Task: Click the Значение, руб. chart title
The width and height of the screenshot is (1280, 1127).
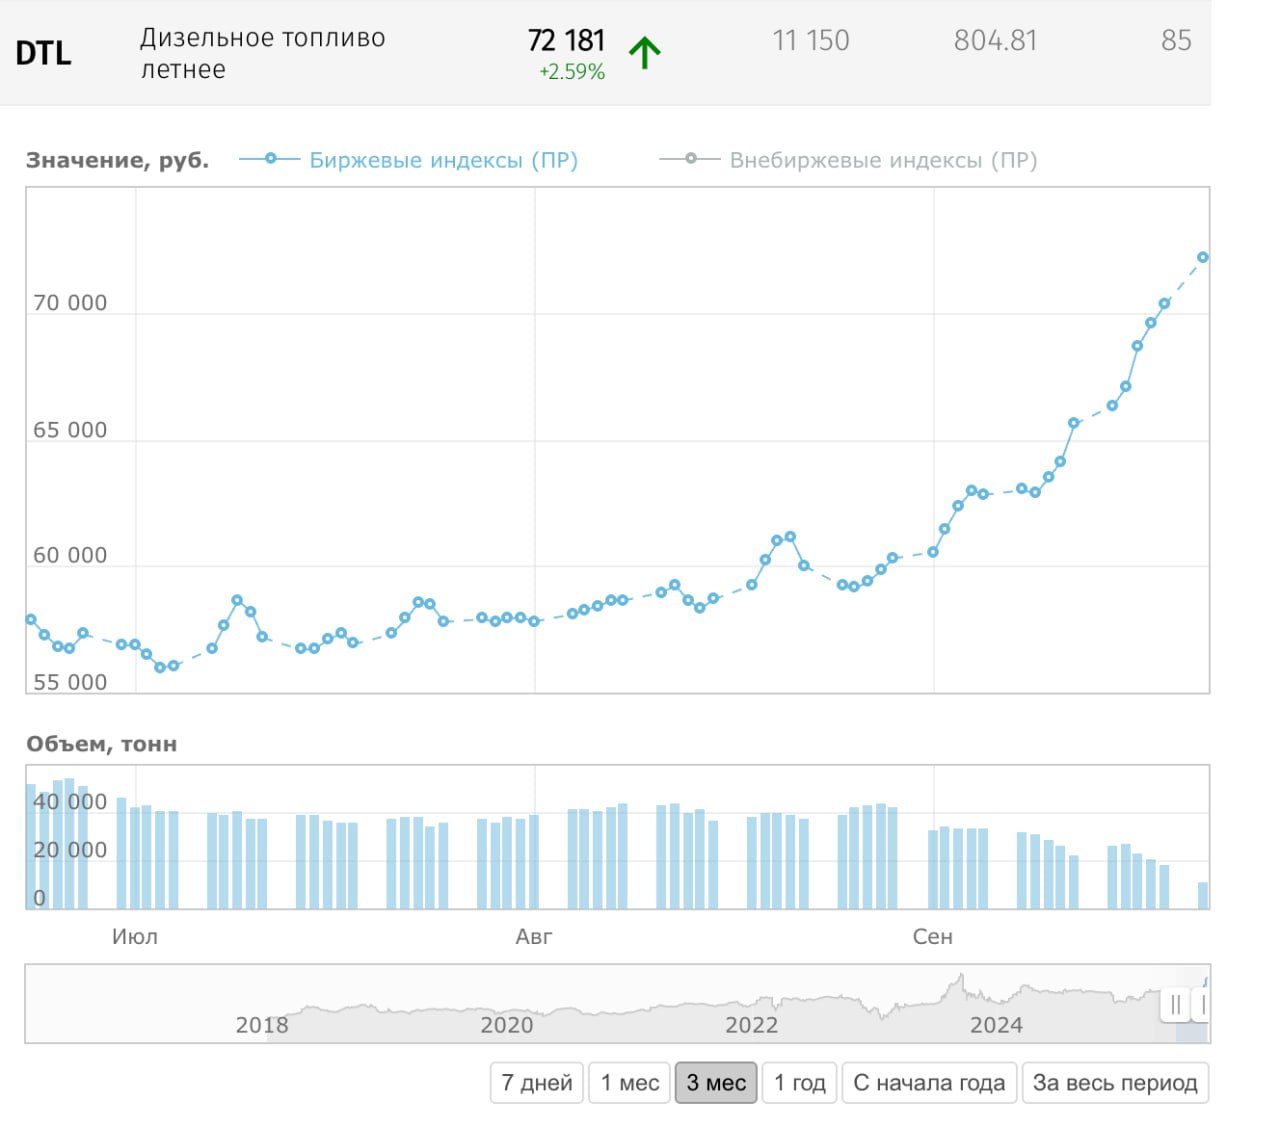Action: pos(117,160)
